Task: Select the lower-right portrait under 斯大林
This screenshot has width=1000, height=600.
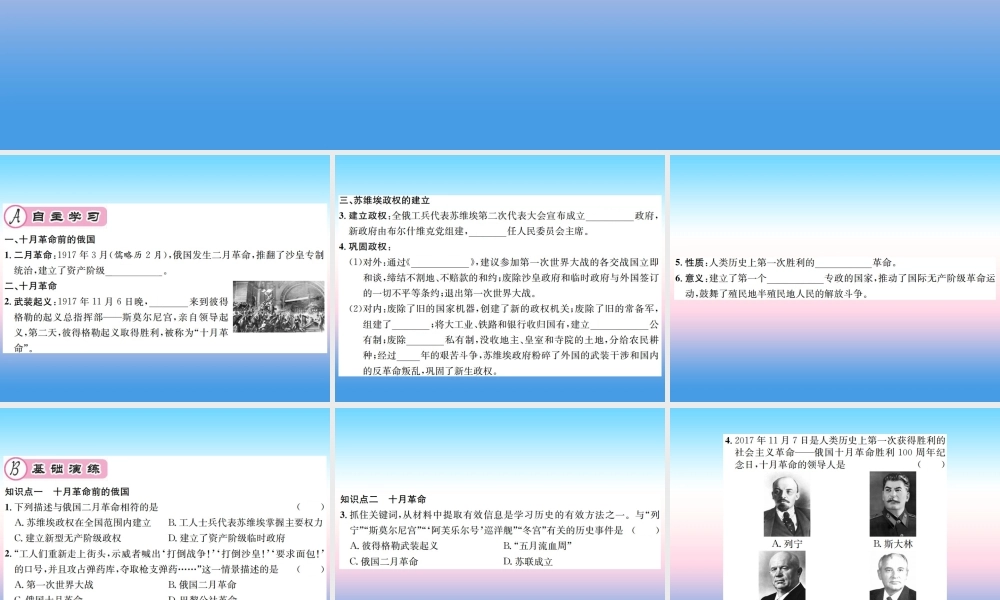Action: [x=892, y=576]
